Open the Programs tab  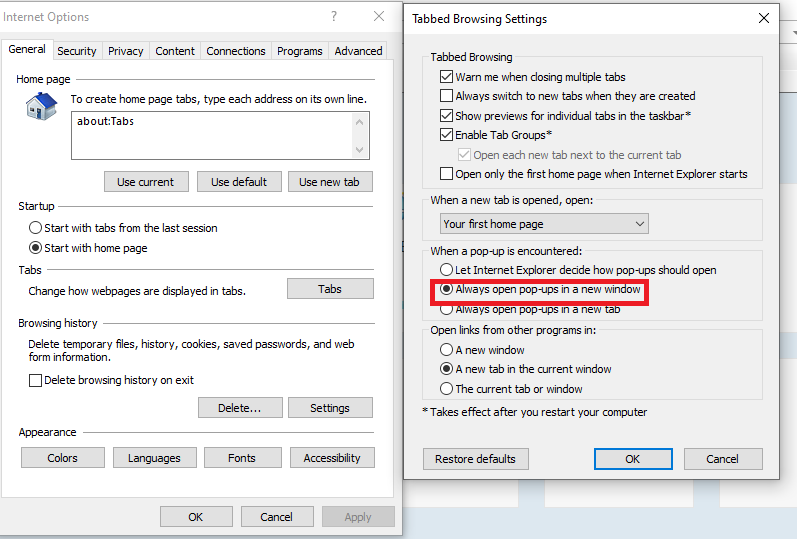[x=299, y=51]
